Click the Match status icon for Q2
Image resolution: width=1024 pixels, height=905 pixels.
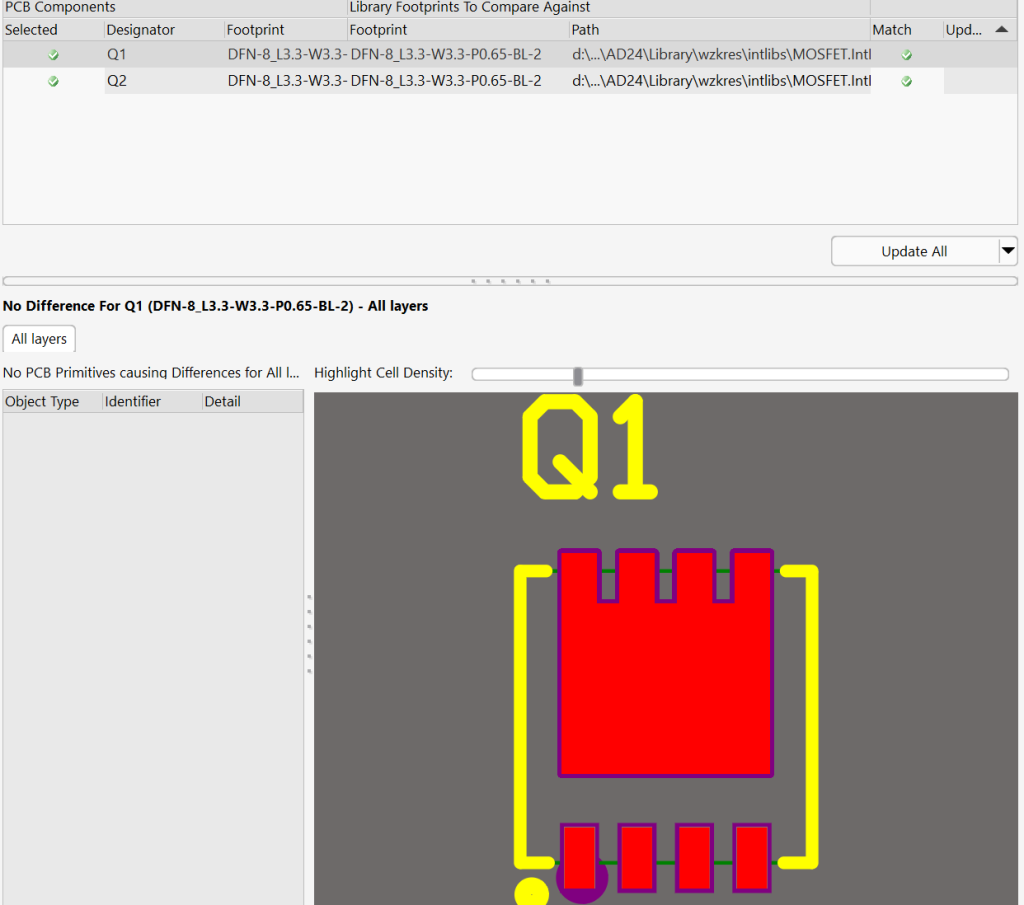point(906,81)
